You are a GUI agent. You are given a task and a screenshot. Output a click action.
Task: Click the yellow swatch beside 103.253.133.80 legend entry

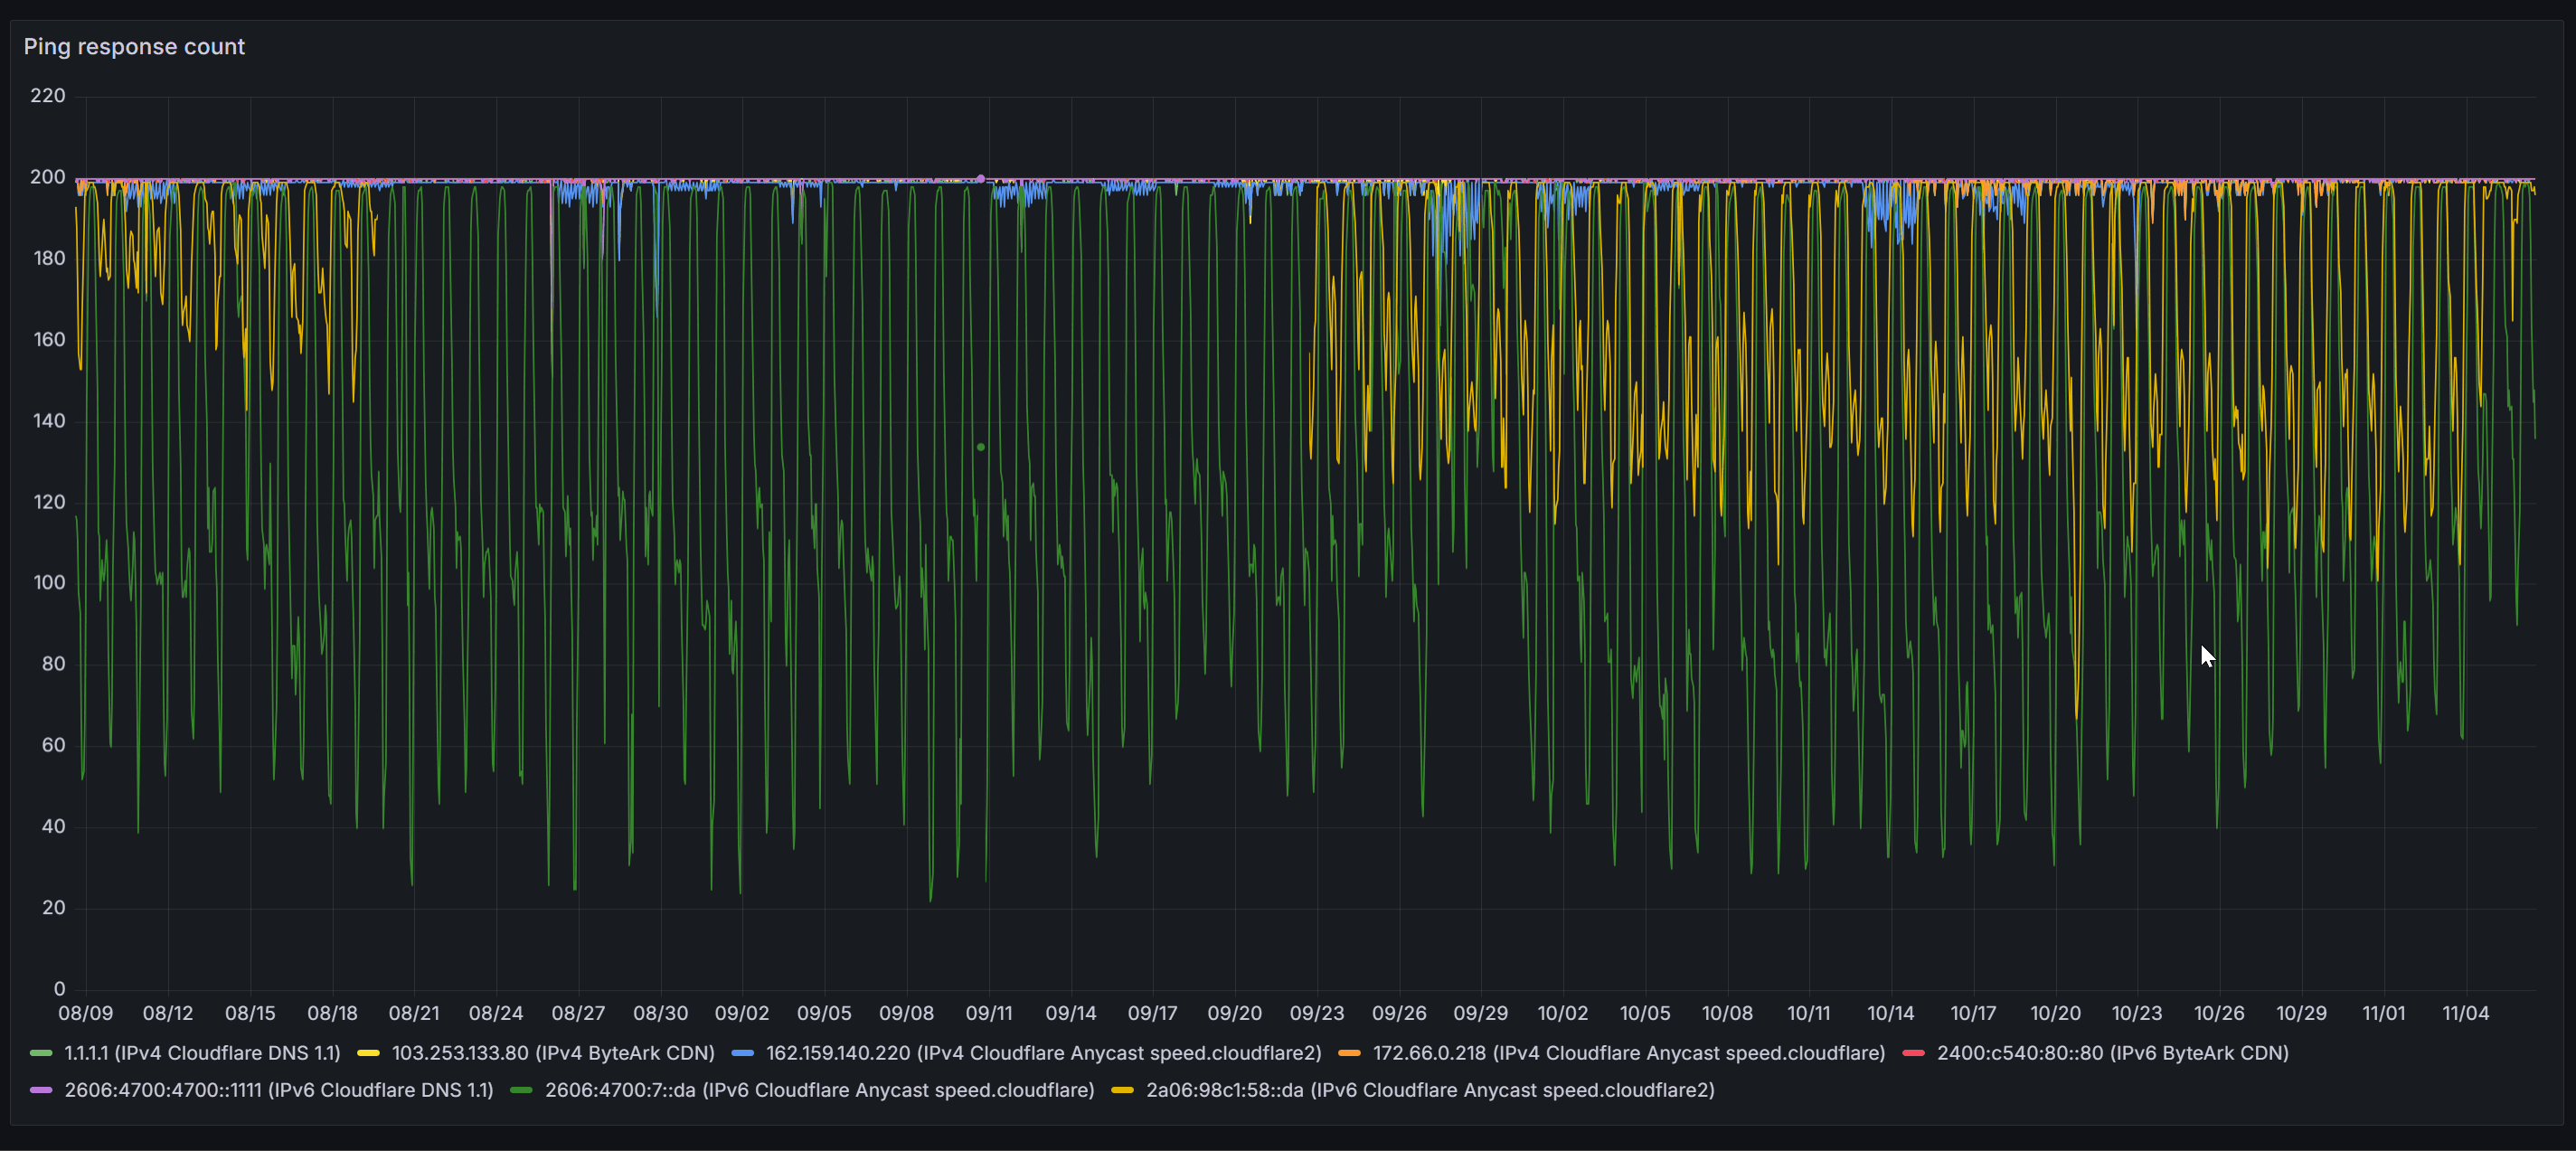click(368, 1053)
